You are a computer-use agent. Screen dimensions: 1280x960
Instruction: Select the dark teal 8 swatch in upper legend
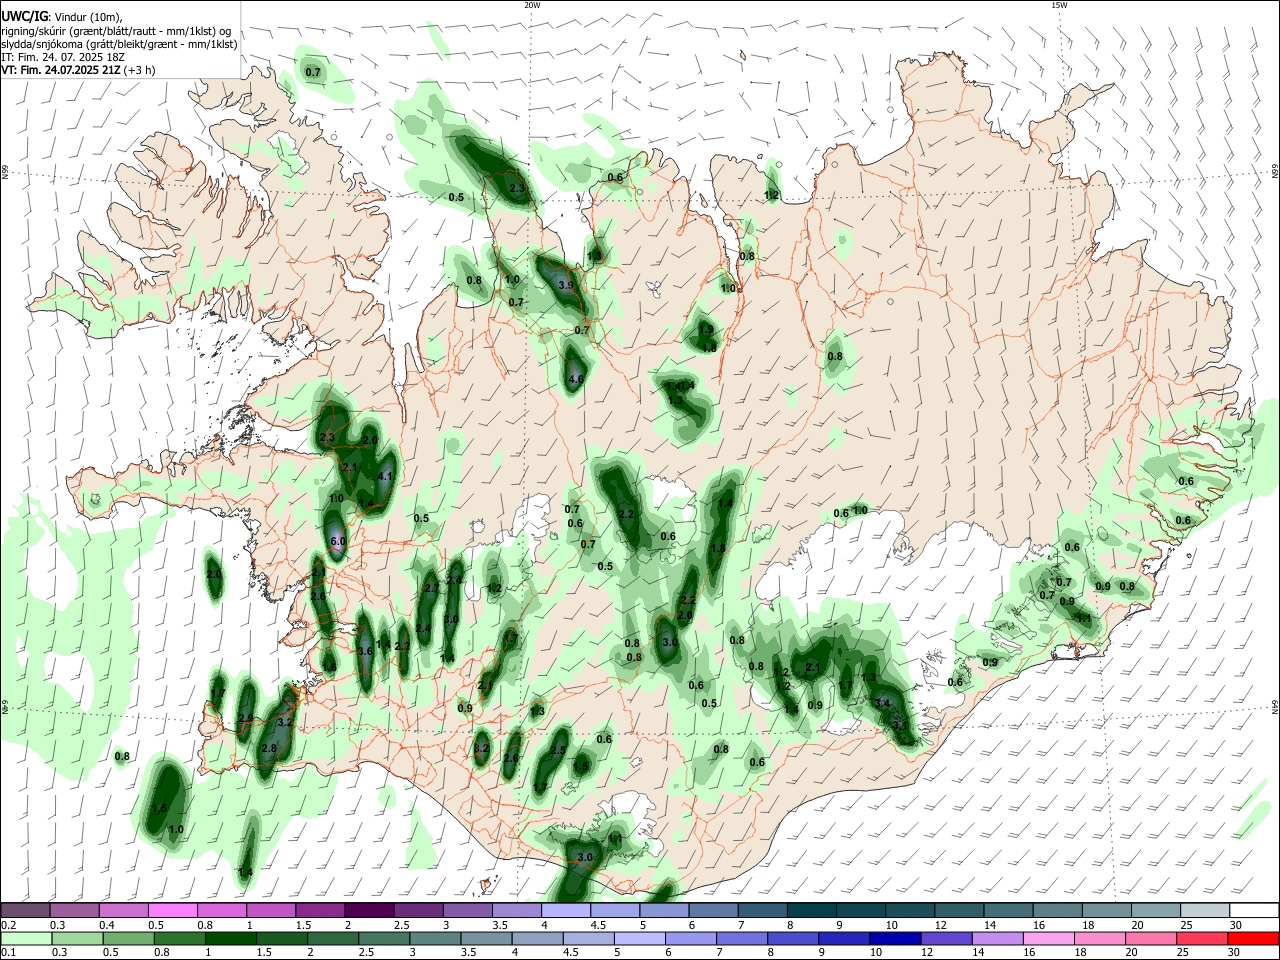[x=812, y=910]
